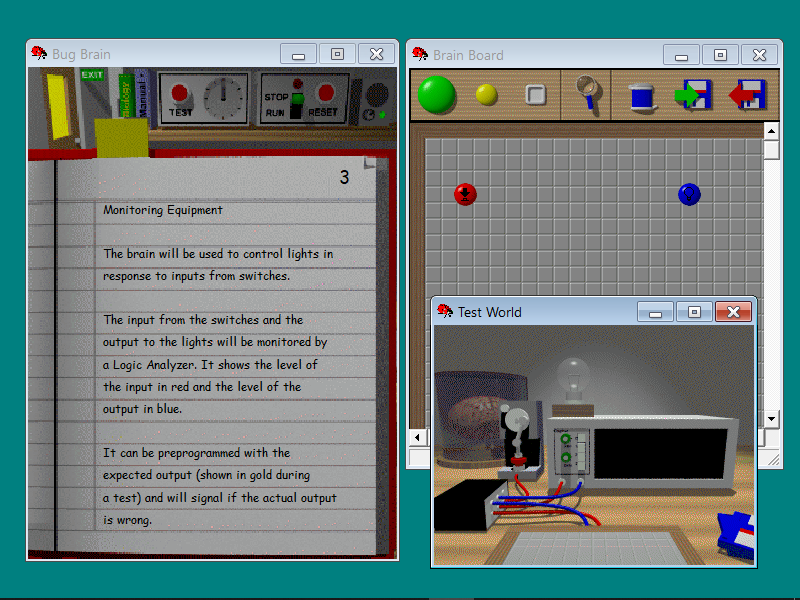Viewport: 800px width, 600px height.
Task: Click the Brain Board scroll up arrow
Action: click(x=771, y=132)
